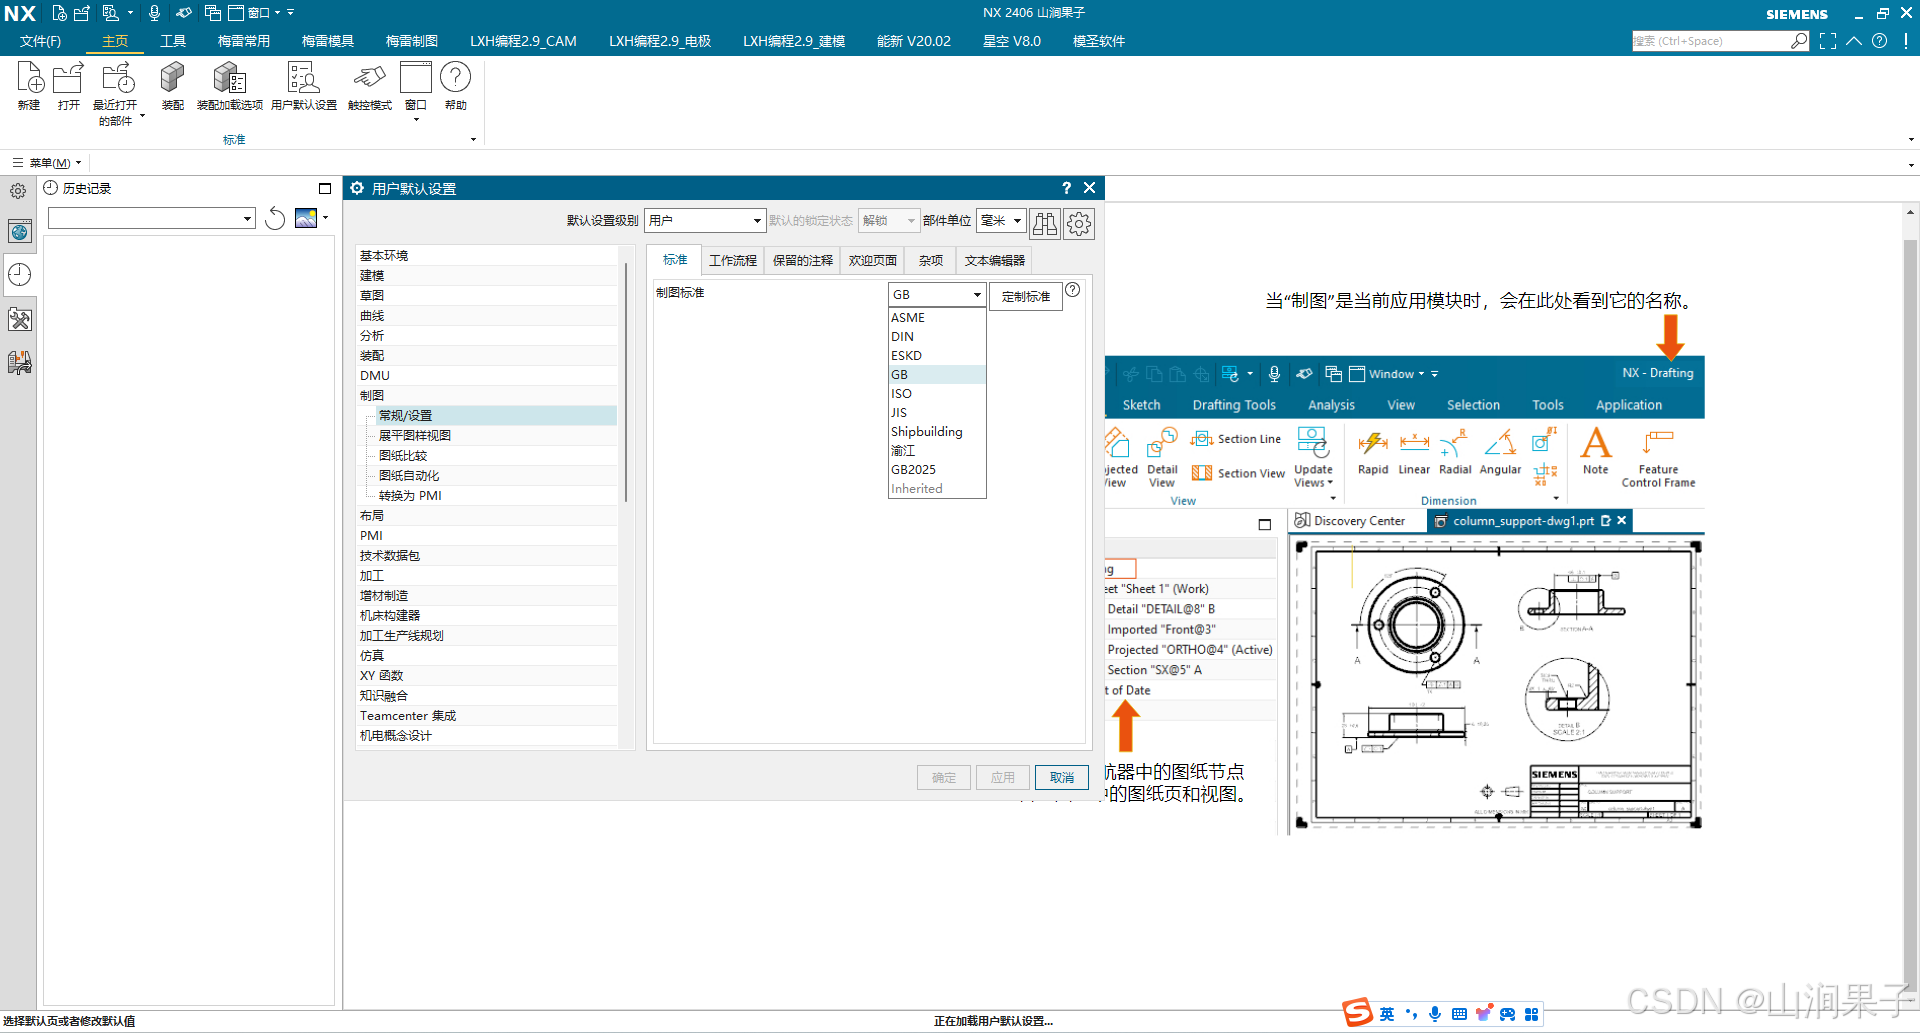Viewport: 1920px width, 1033px height.
Task: Click the 确定 OK button
Action: pyautogui.click(x=944, y=777)
